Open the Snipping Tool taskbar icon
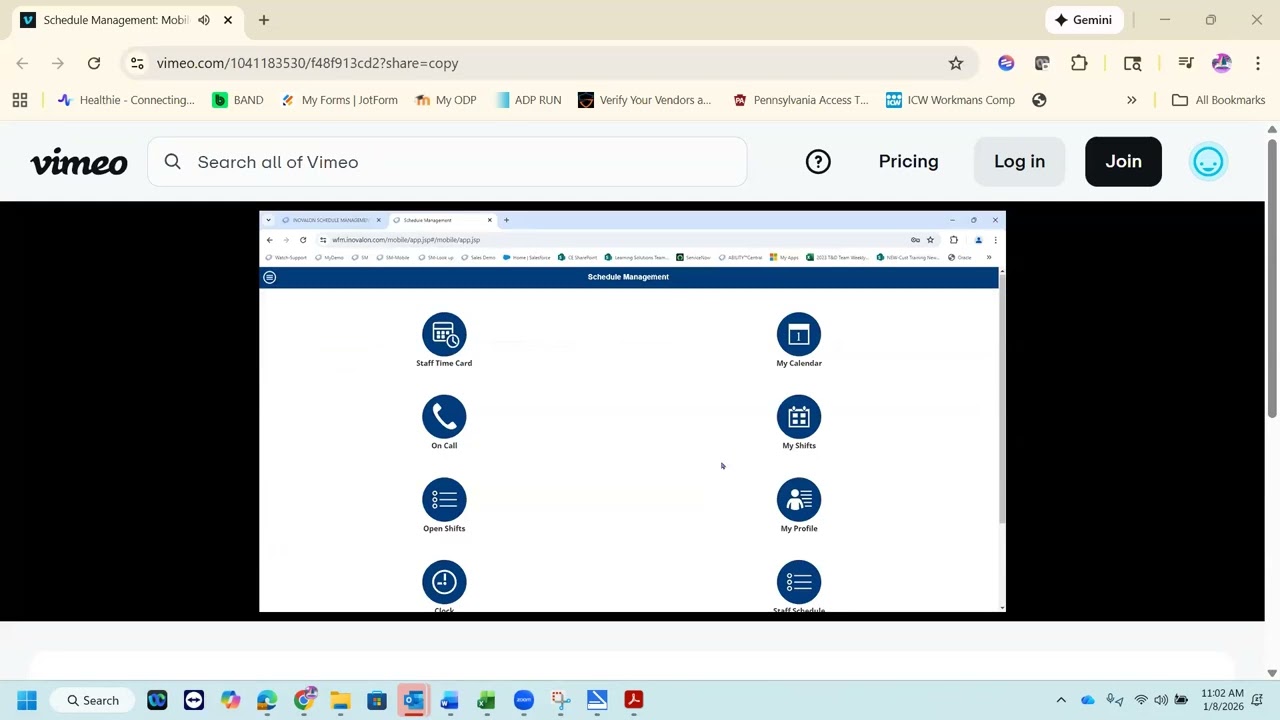The width and height of the screenshot is (1280, 720). coord(561,700)
